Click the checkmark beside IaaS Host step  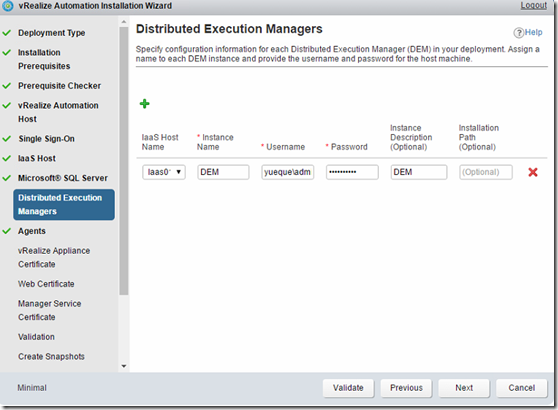[7, 158]
